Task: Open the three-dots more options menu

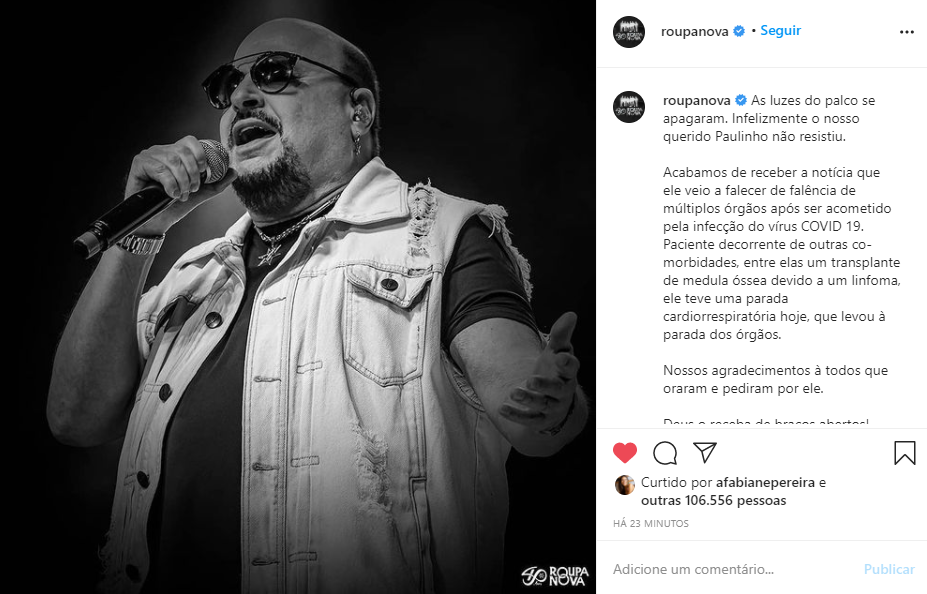Action: [906, 32]
